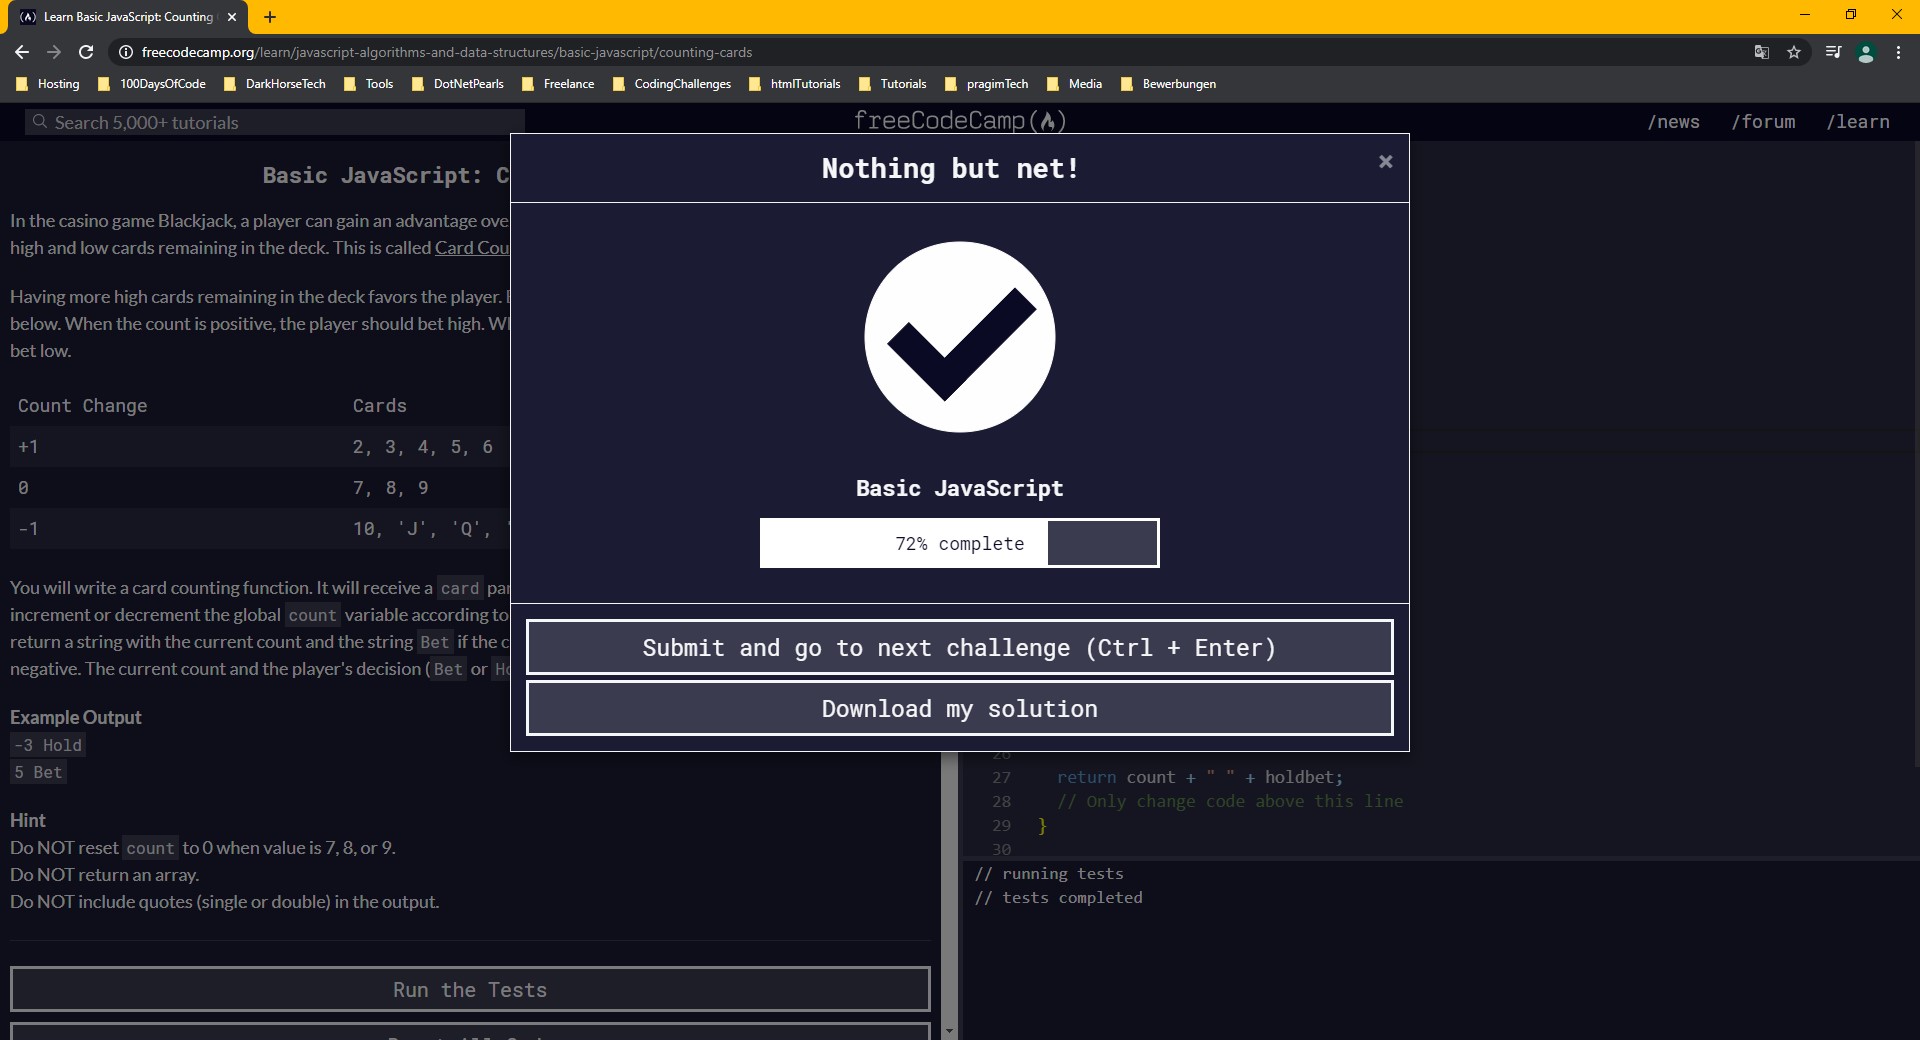Open the translate page icon

(1762, 52)
